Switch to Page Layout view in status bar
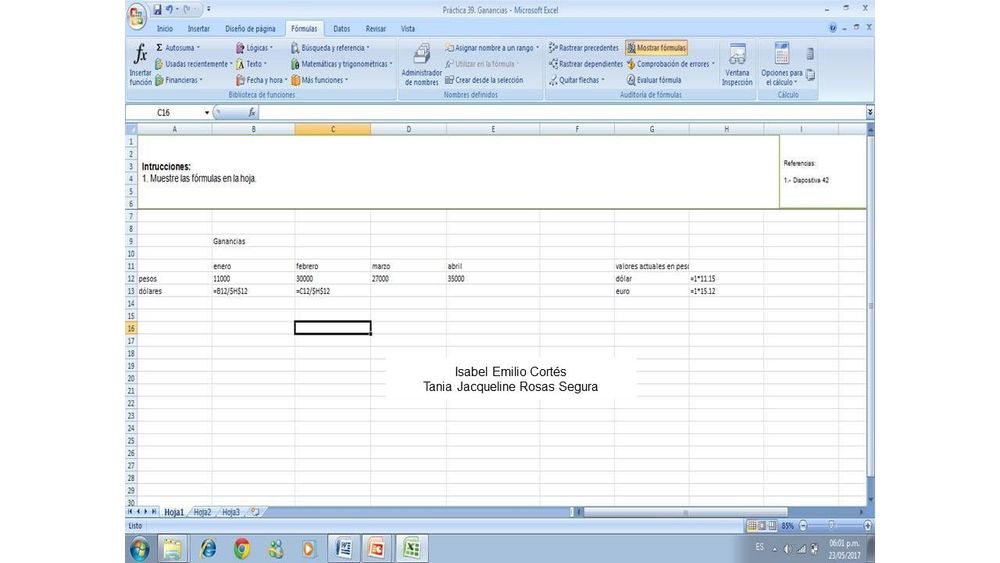The image size is (1000, 563). 764,526
